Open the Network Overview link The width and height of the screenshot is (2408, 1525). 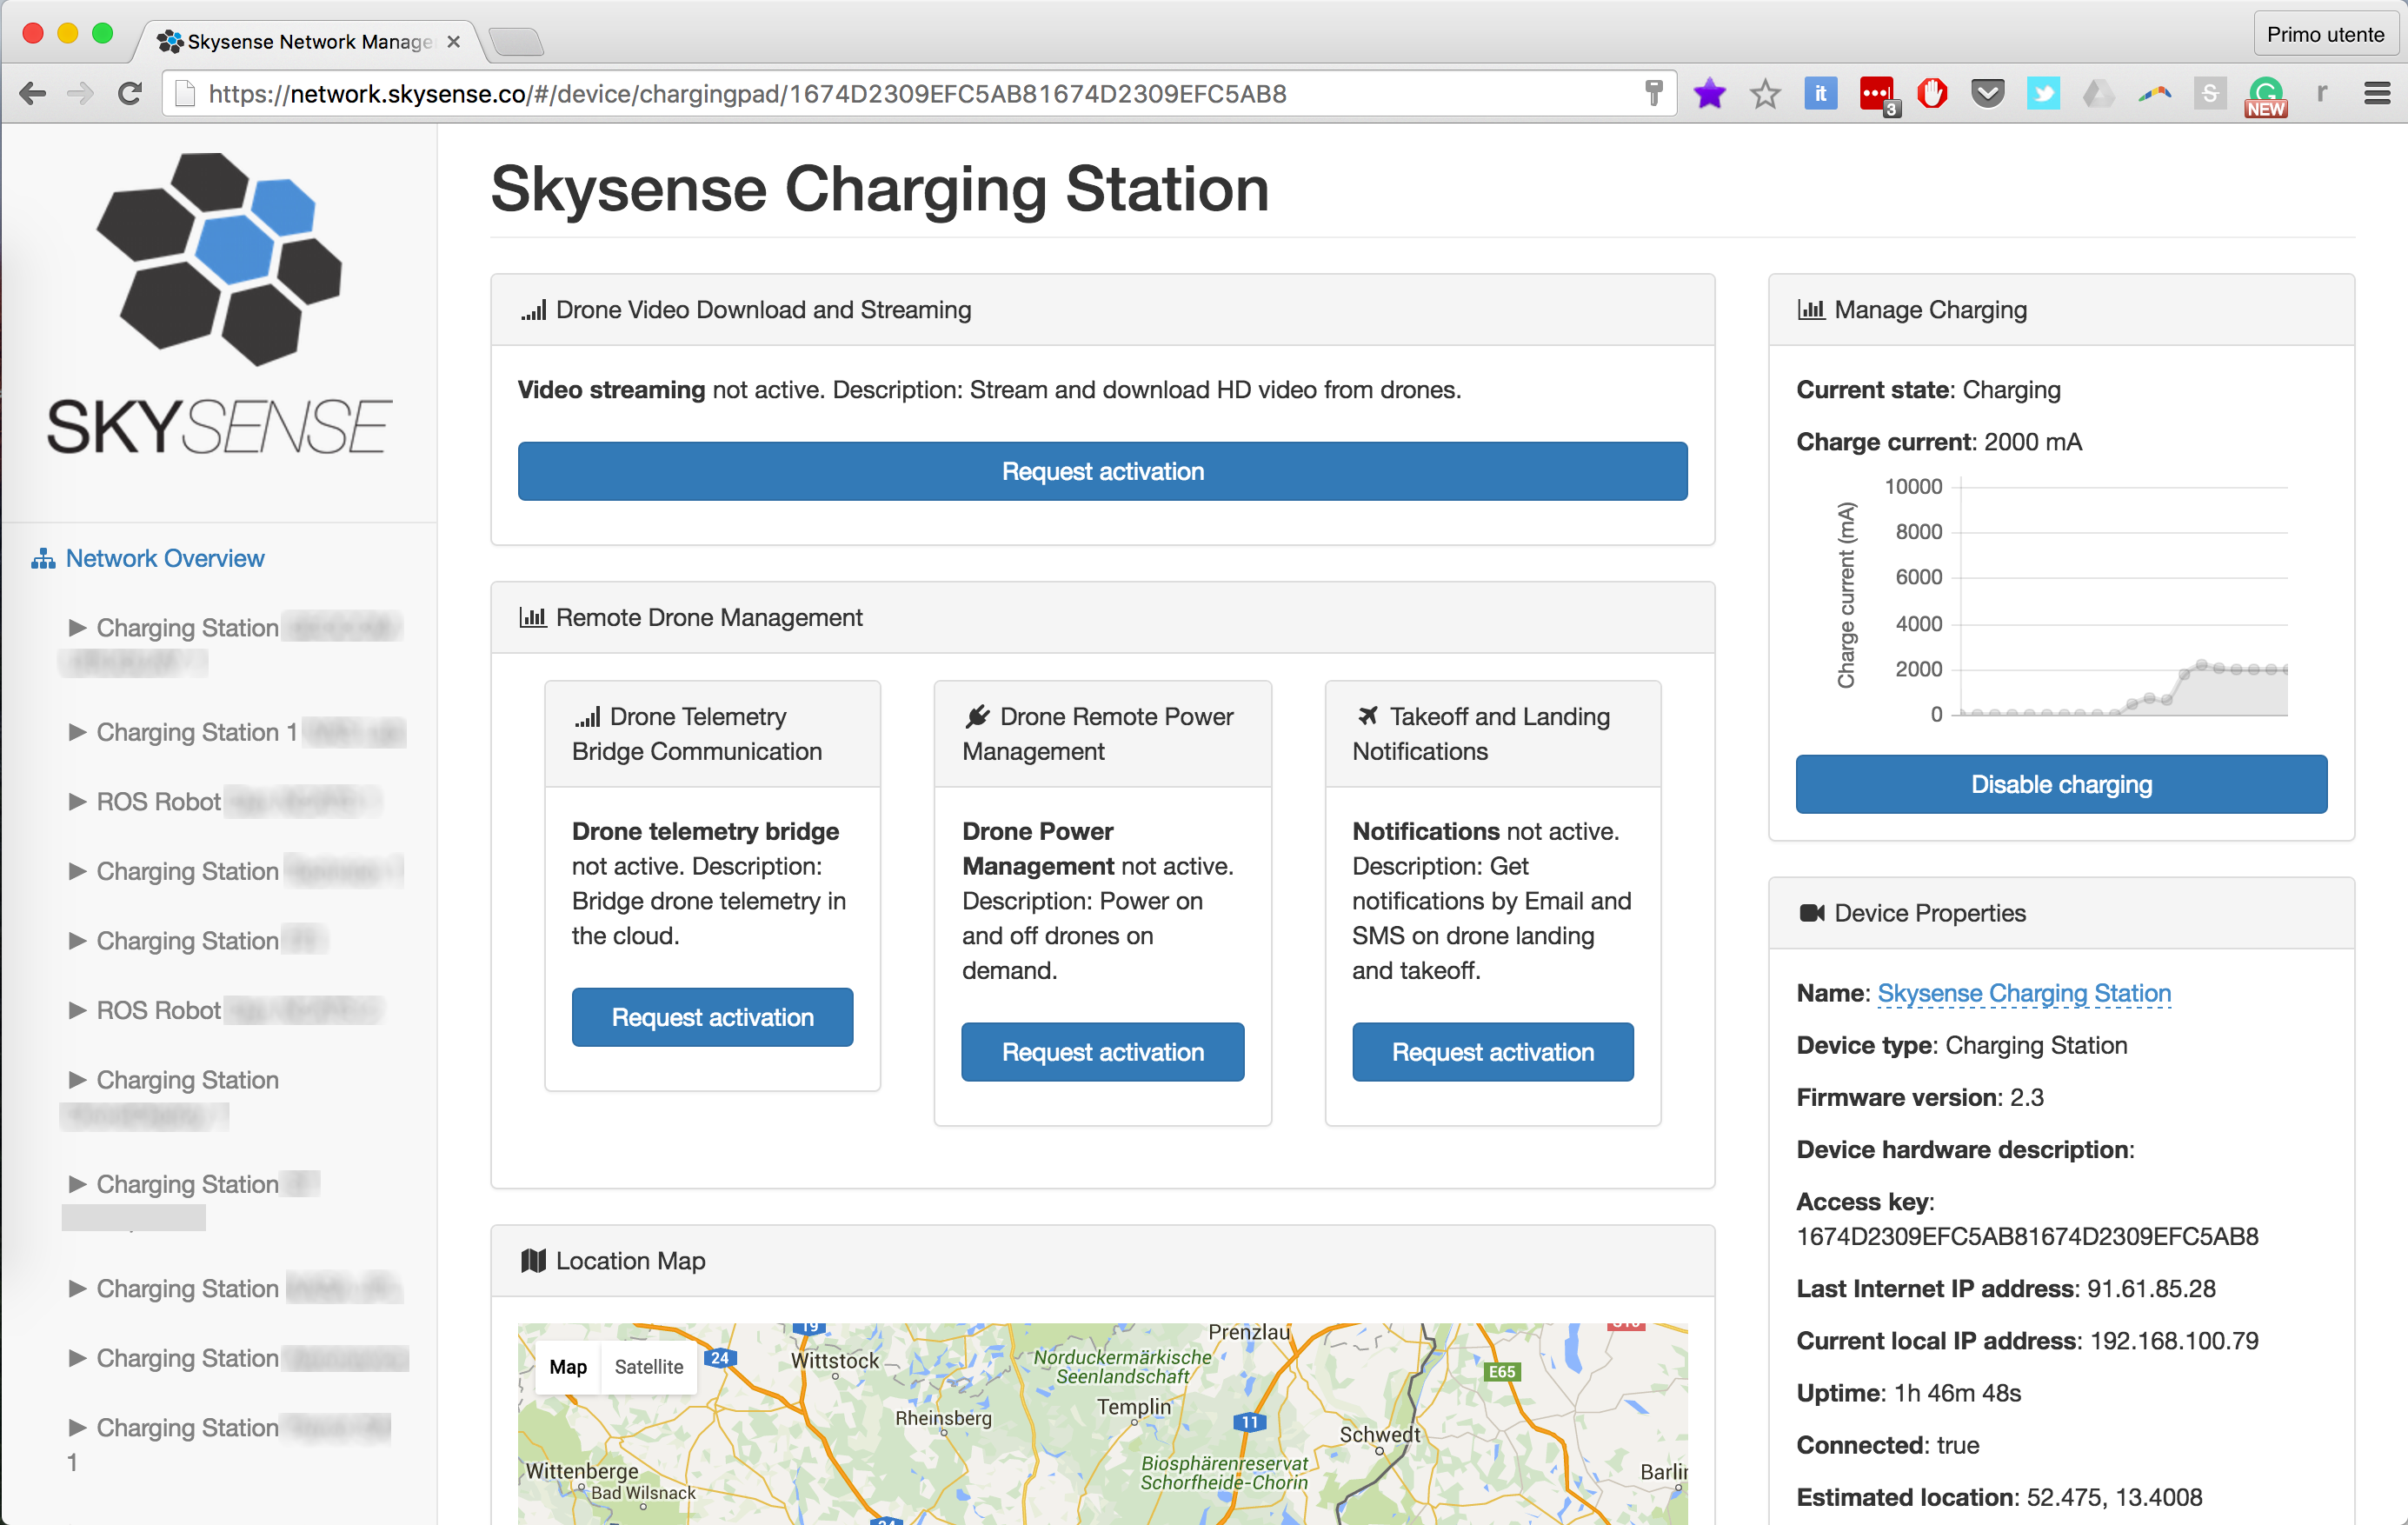(x=165, y=559)
